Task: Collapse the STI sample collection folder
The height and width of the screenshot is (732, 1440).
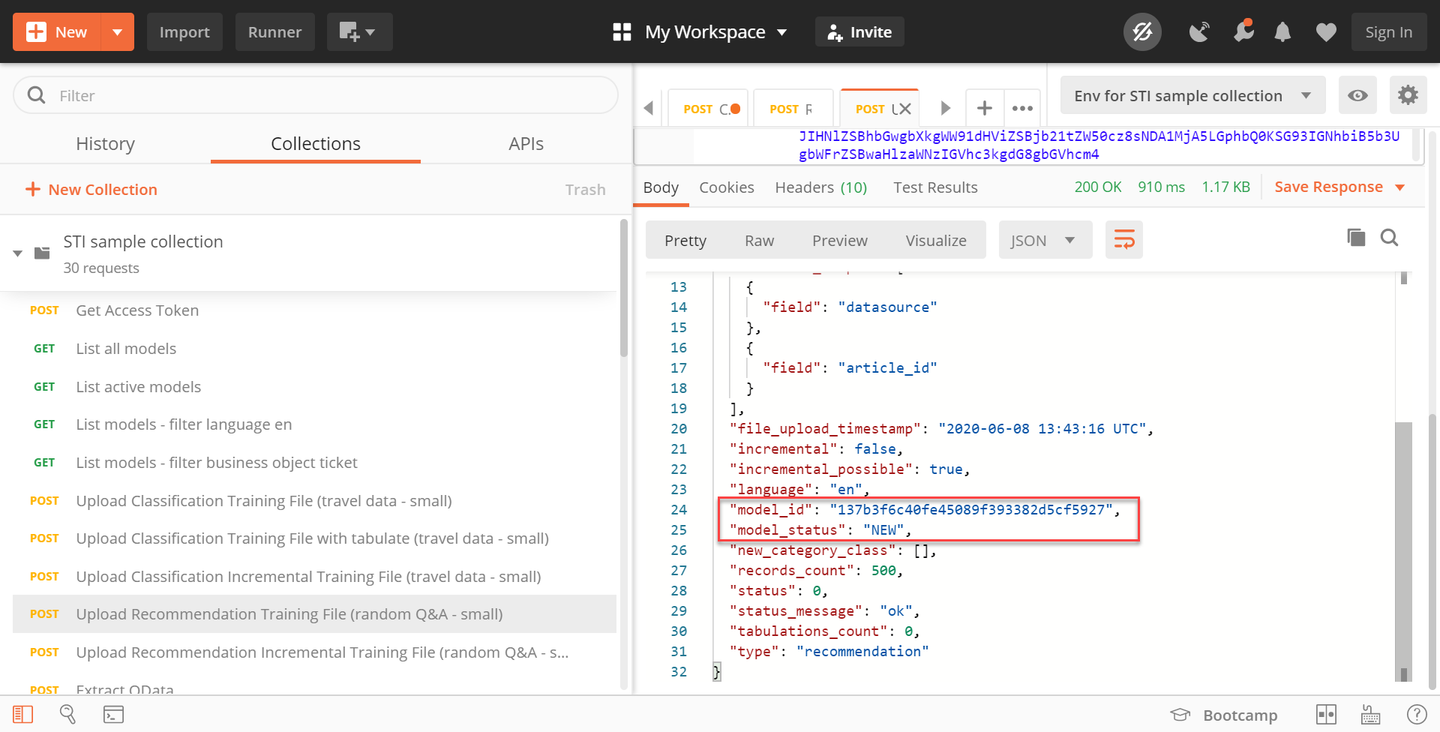Action: (17, 253)
